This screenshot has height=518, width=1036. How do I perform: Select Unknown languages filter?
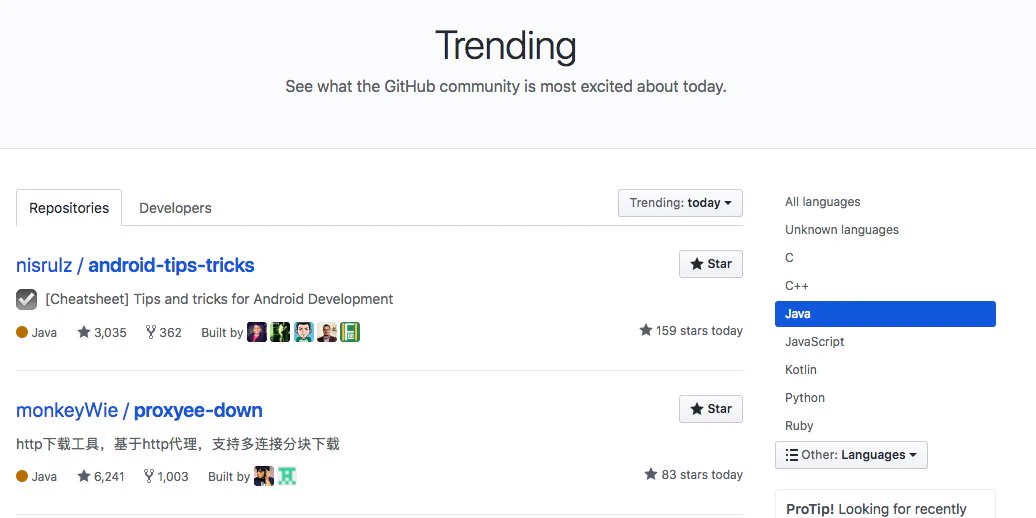click(842, 230)
